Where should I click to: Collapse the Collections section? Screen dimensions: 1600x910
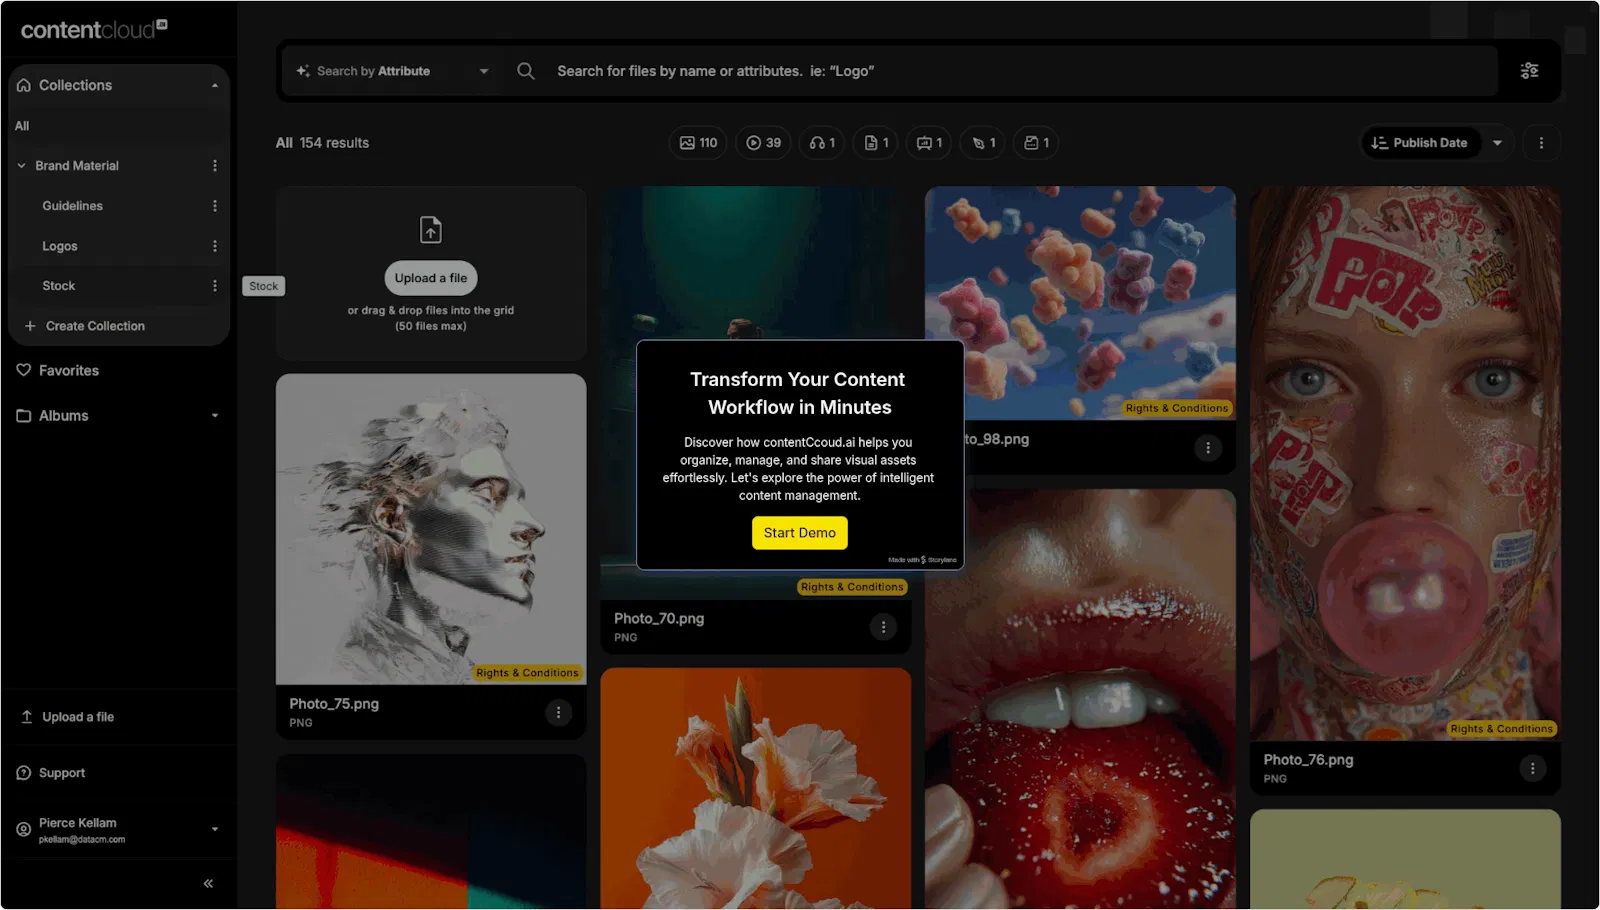pyautogui.click(x=214, y=86)
